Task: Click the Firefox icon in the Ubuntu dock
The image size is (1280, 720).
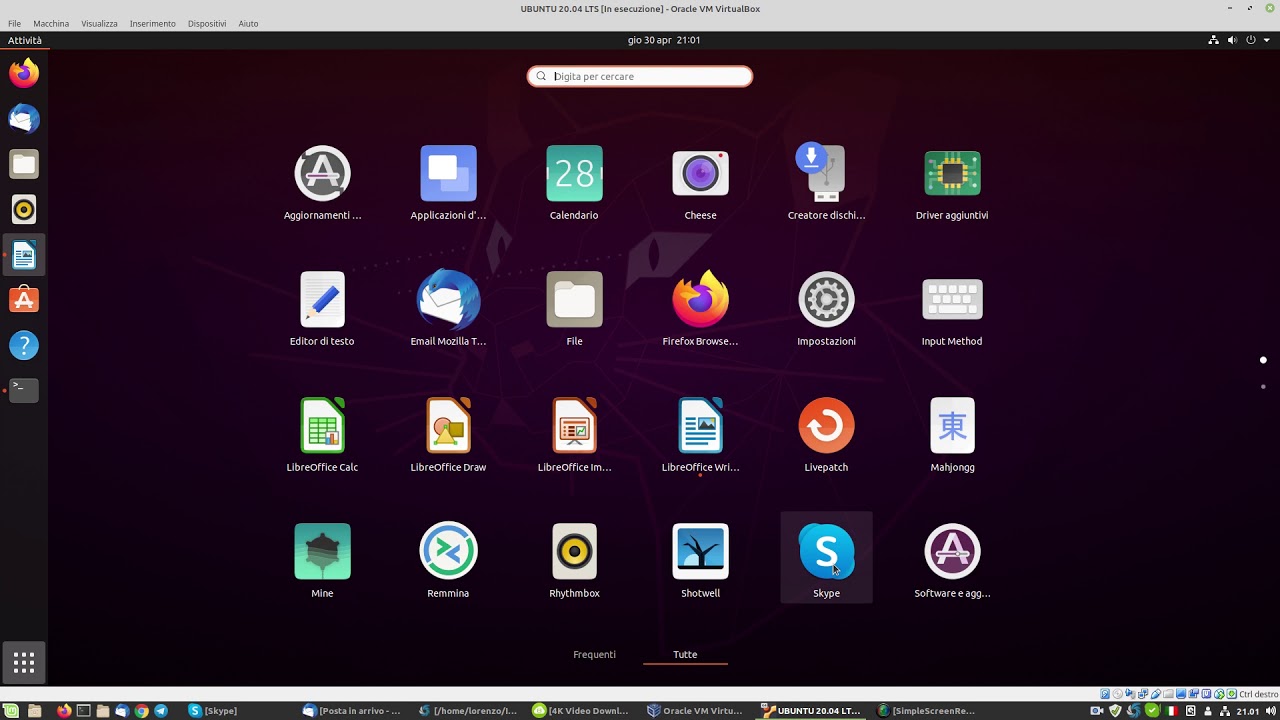Action: point(24,73)
